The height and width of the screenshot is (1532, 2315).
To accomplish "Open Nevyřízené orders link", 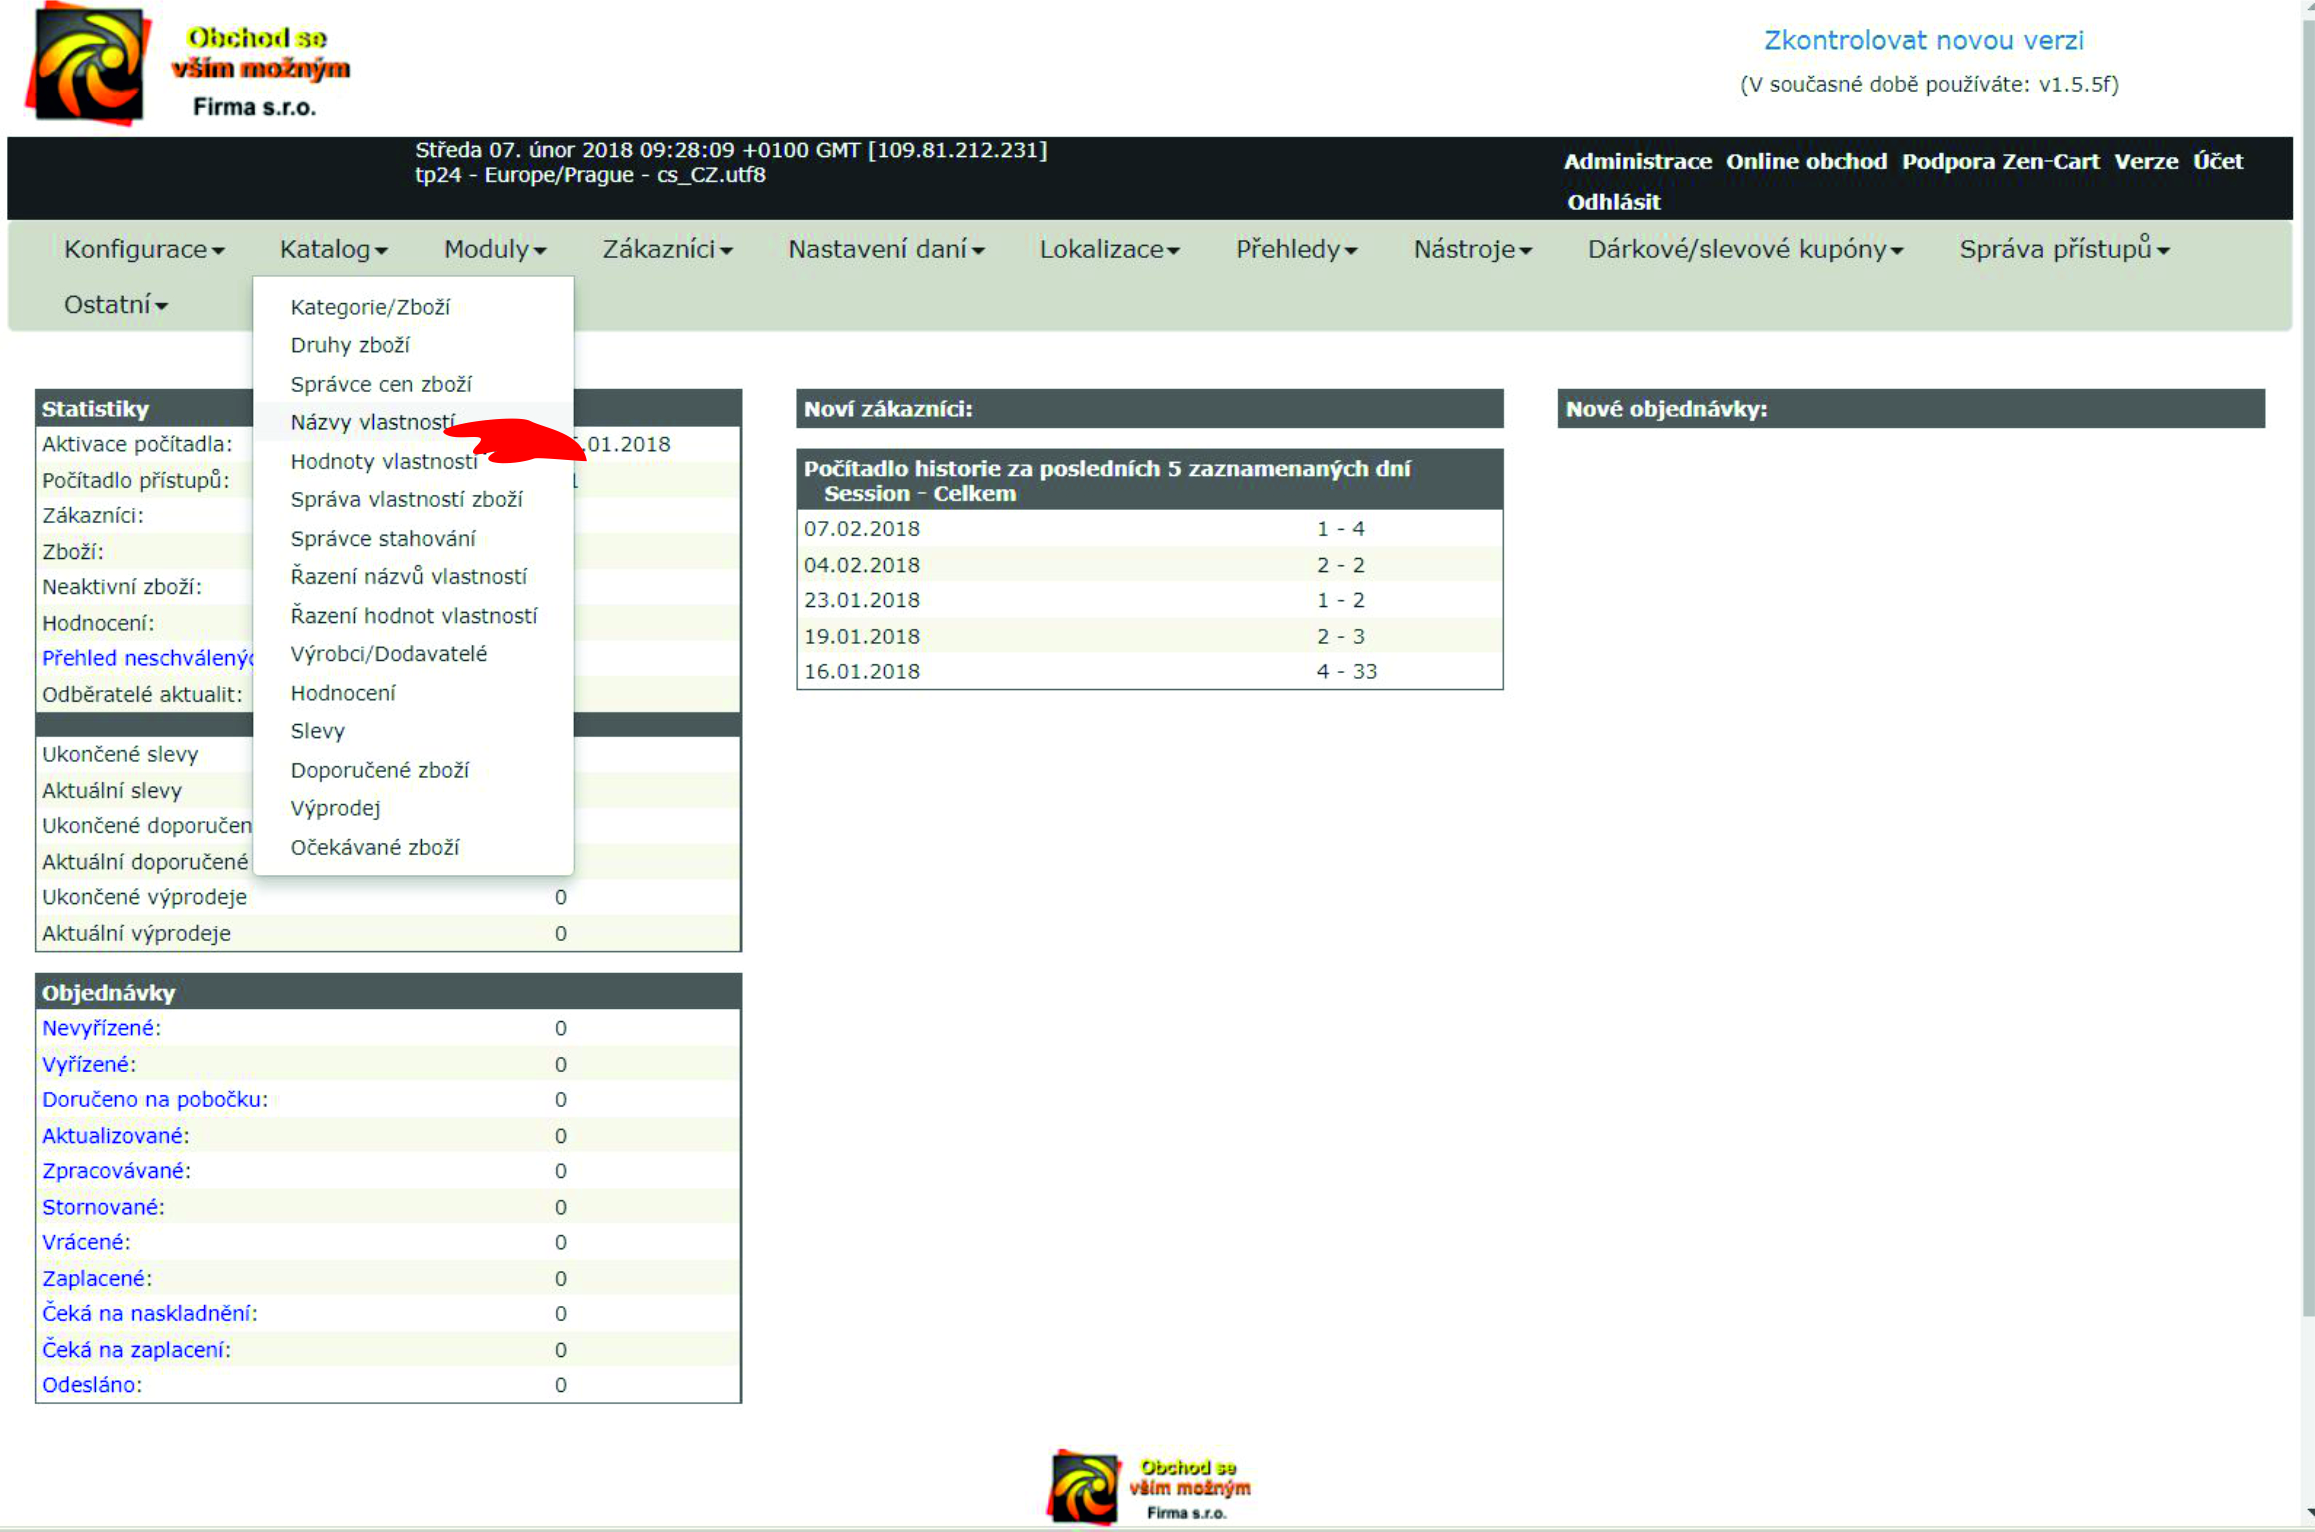I will (x=101, y=1028).
